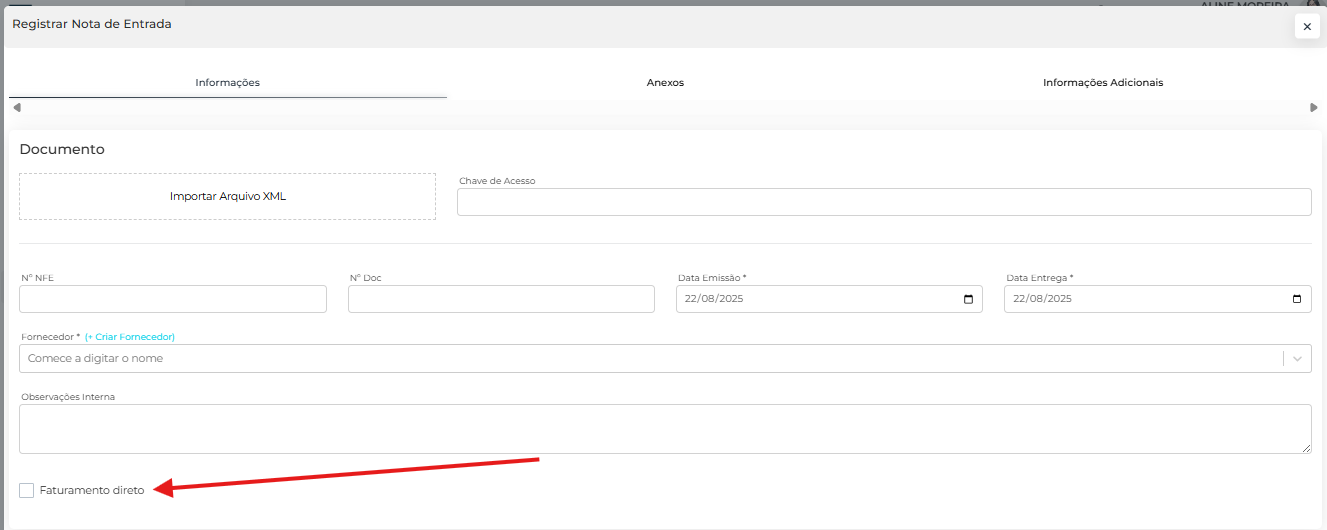Click the Observações Interna resize handle
Image resolution: width=1327 pixels, height=530 pixels.
1305,448
